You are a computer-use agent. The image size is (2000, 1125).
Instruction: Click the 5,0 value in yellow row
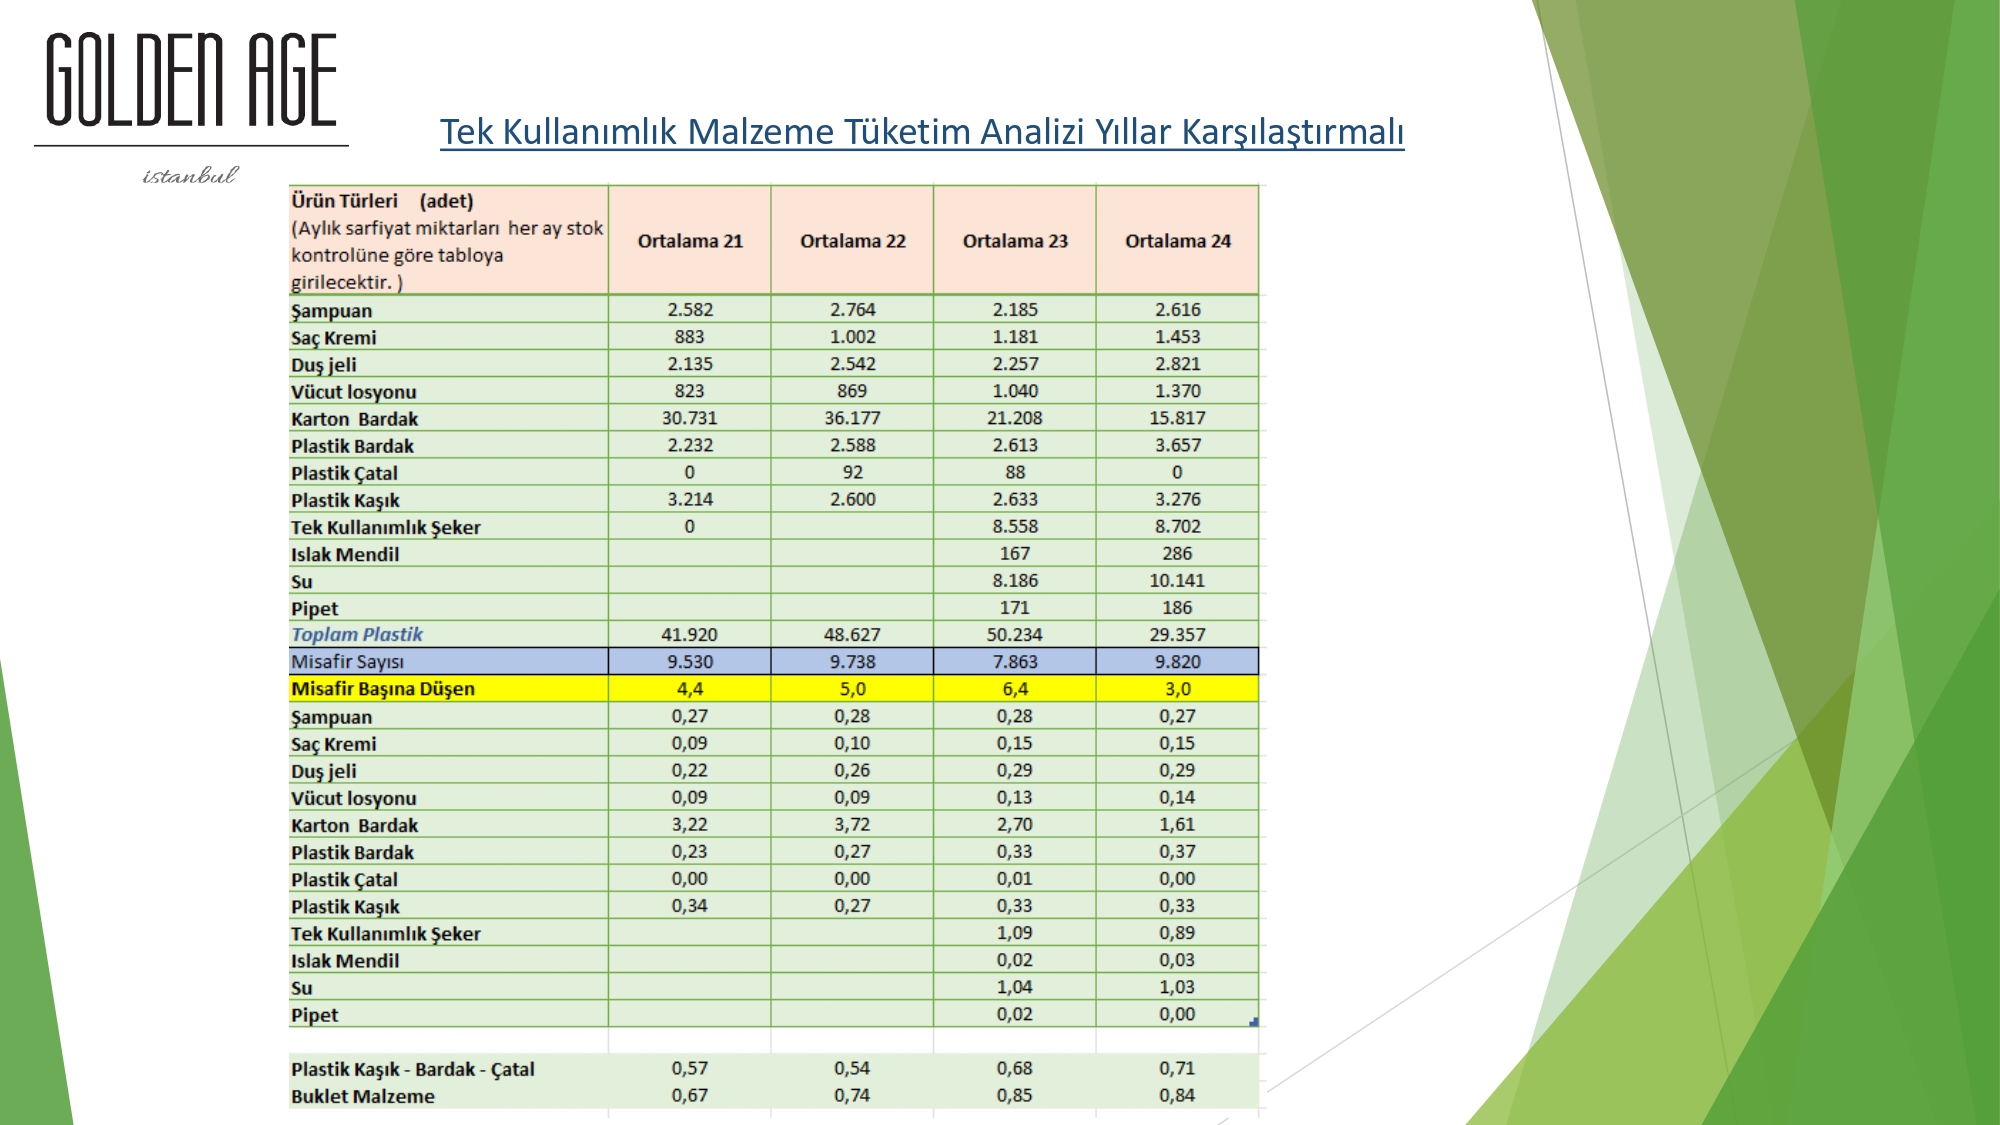click(852, 688)
